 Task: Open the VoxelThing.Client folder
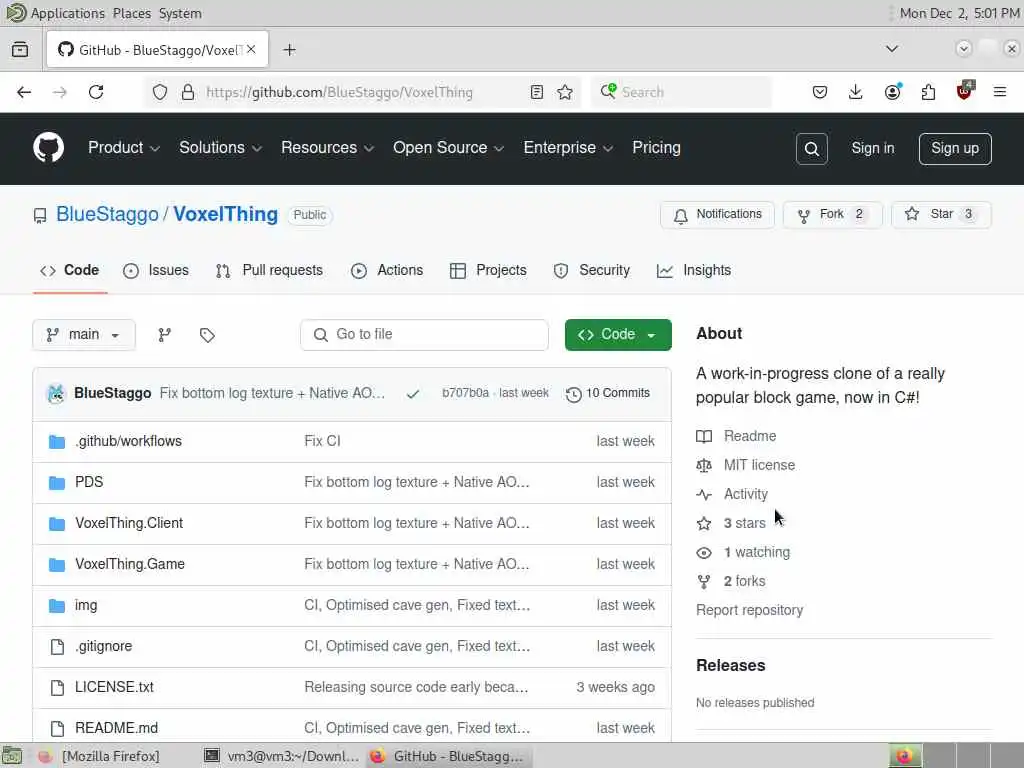129,524
